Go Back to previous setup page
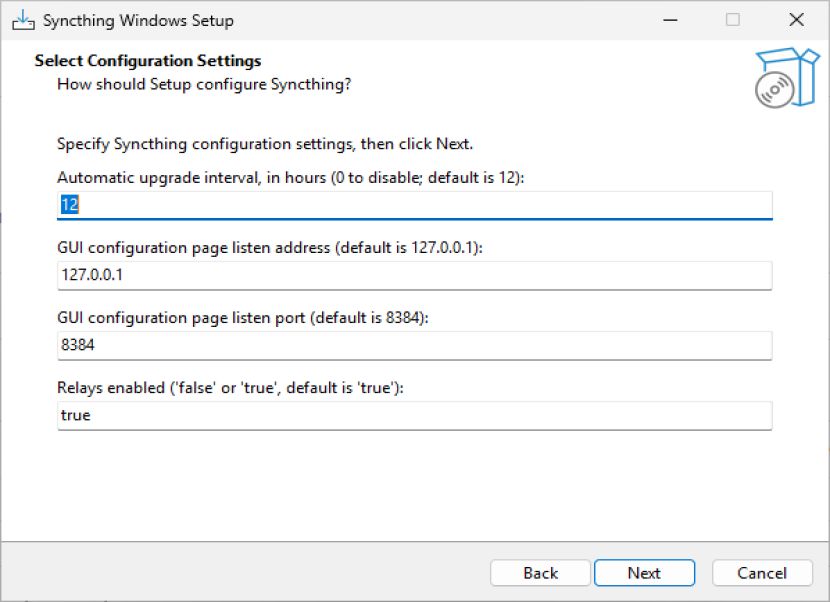This screenshot has width=830, height=602. [x=540, y=573]
